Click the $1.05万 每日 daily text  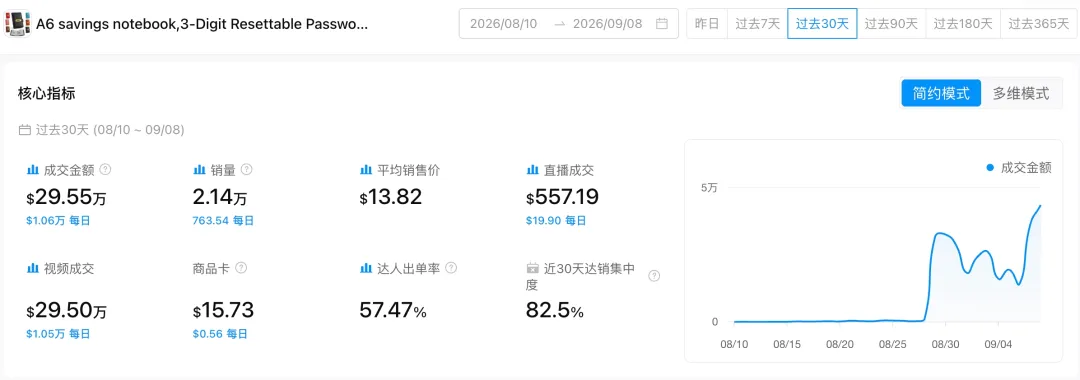[x=59, y=334]
